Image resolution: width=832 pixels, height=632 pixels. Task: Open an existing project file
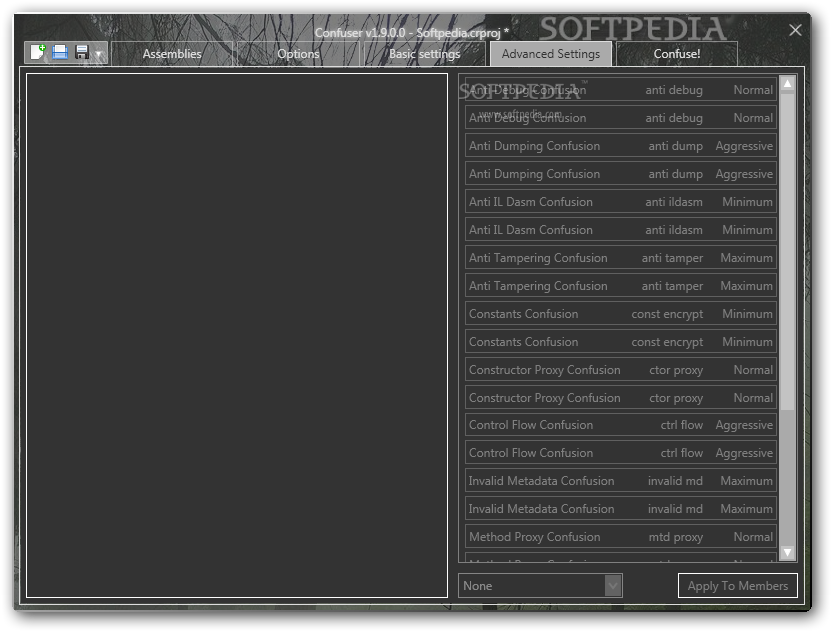pyautogui.click(x=60, y=52)
